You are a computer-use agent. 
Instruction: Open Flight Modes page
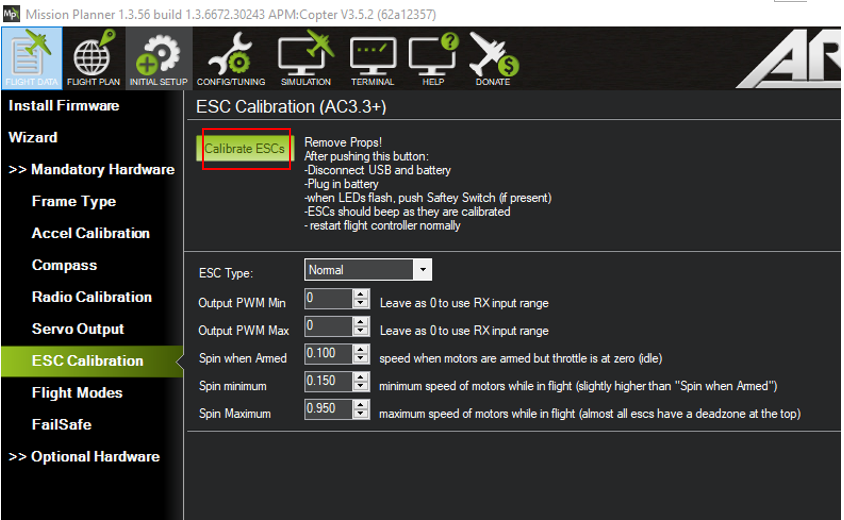[77, 392]
